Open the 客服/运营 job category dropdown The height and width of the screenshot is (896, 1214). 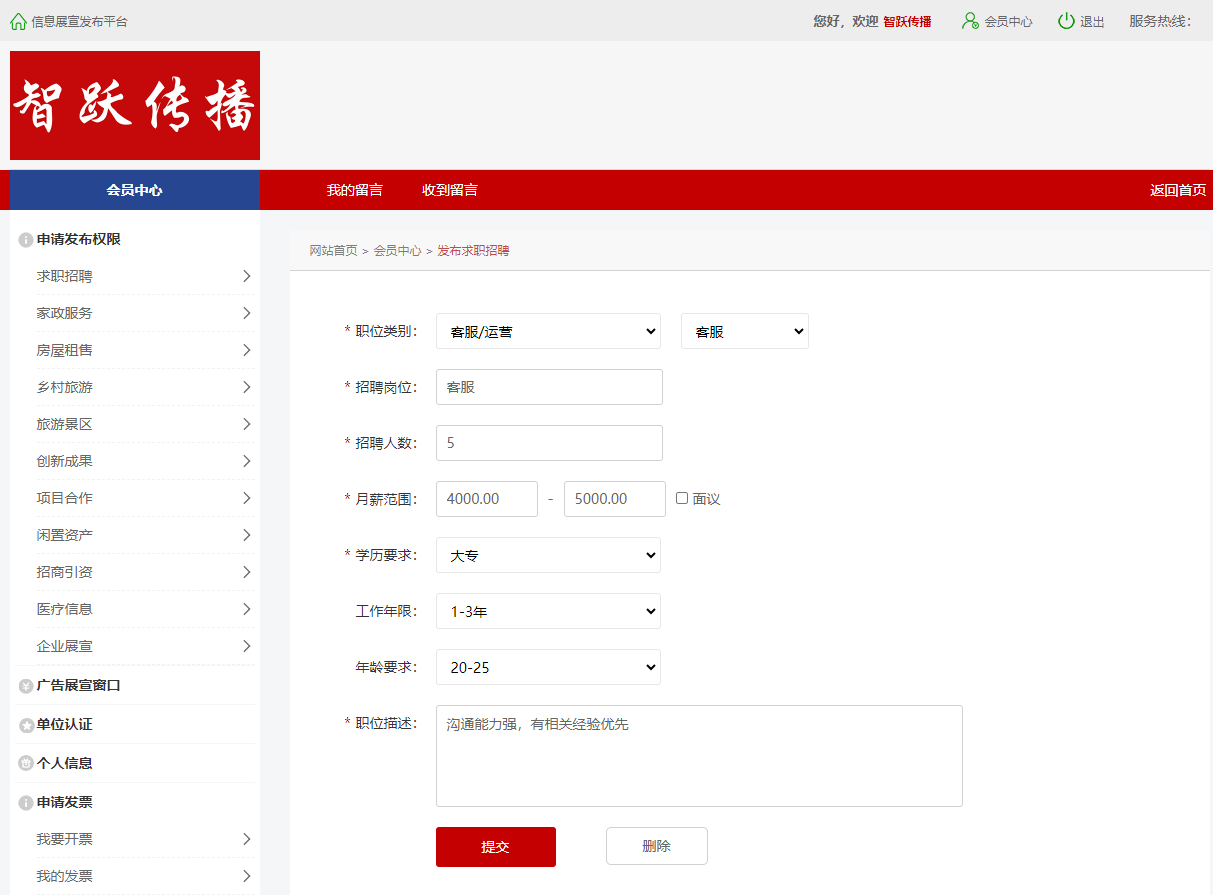pos(548,331)
